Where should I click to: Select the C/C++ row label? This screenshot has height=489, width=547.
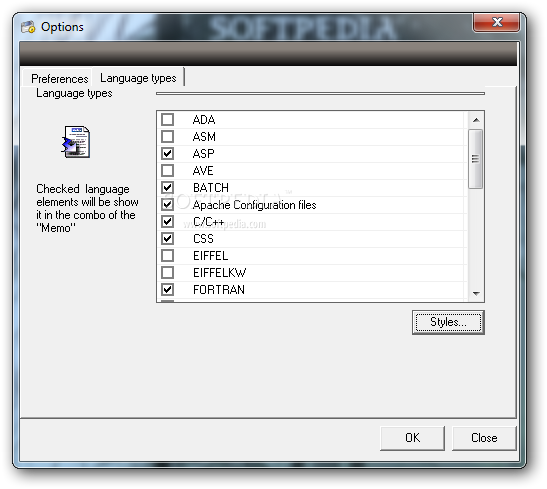point(208,221)
